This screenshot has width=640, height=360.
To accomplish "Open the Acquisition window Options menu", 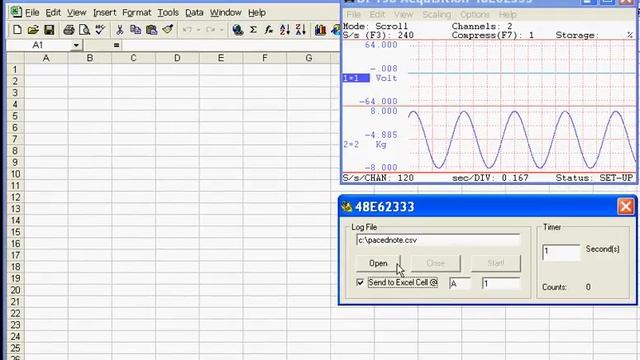I will click(475, 15).
